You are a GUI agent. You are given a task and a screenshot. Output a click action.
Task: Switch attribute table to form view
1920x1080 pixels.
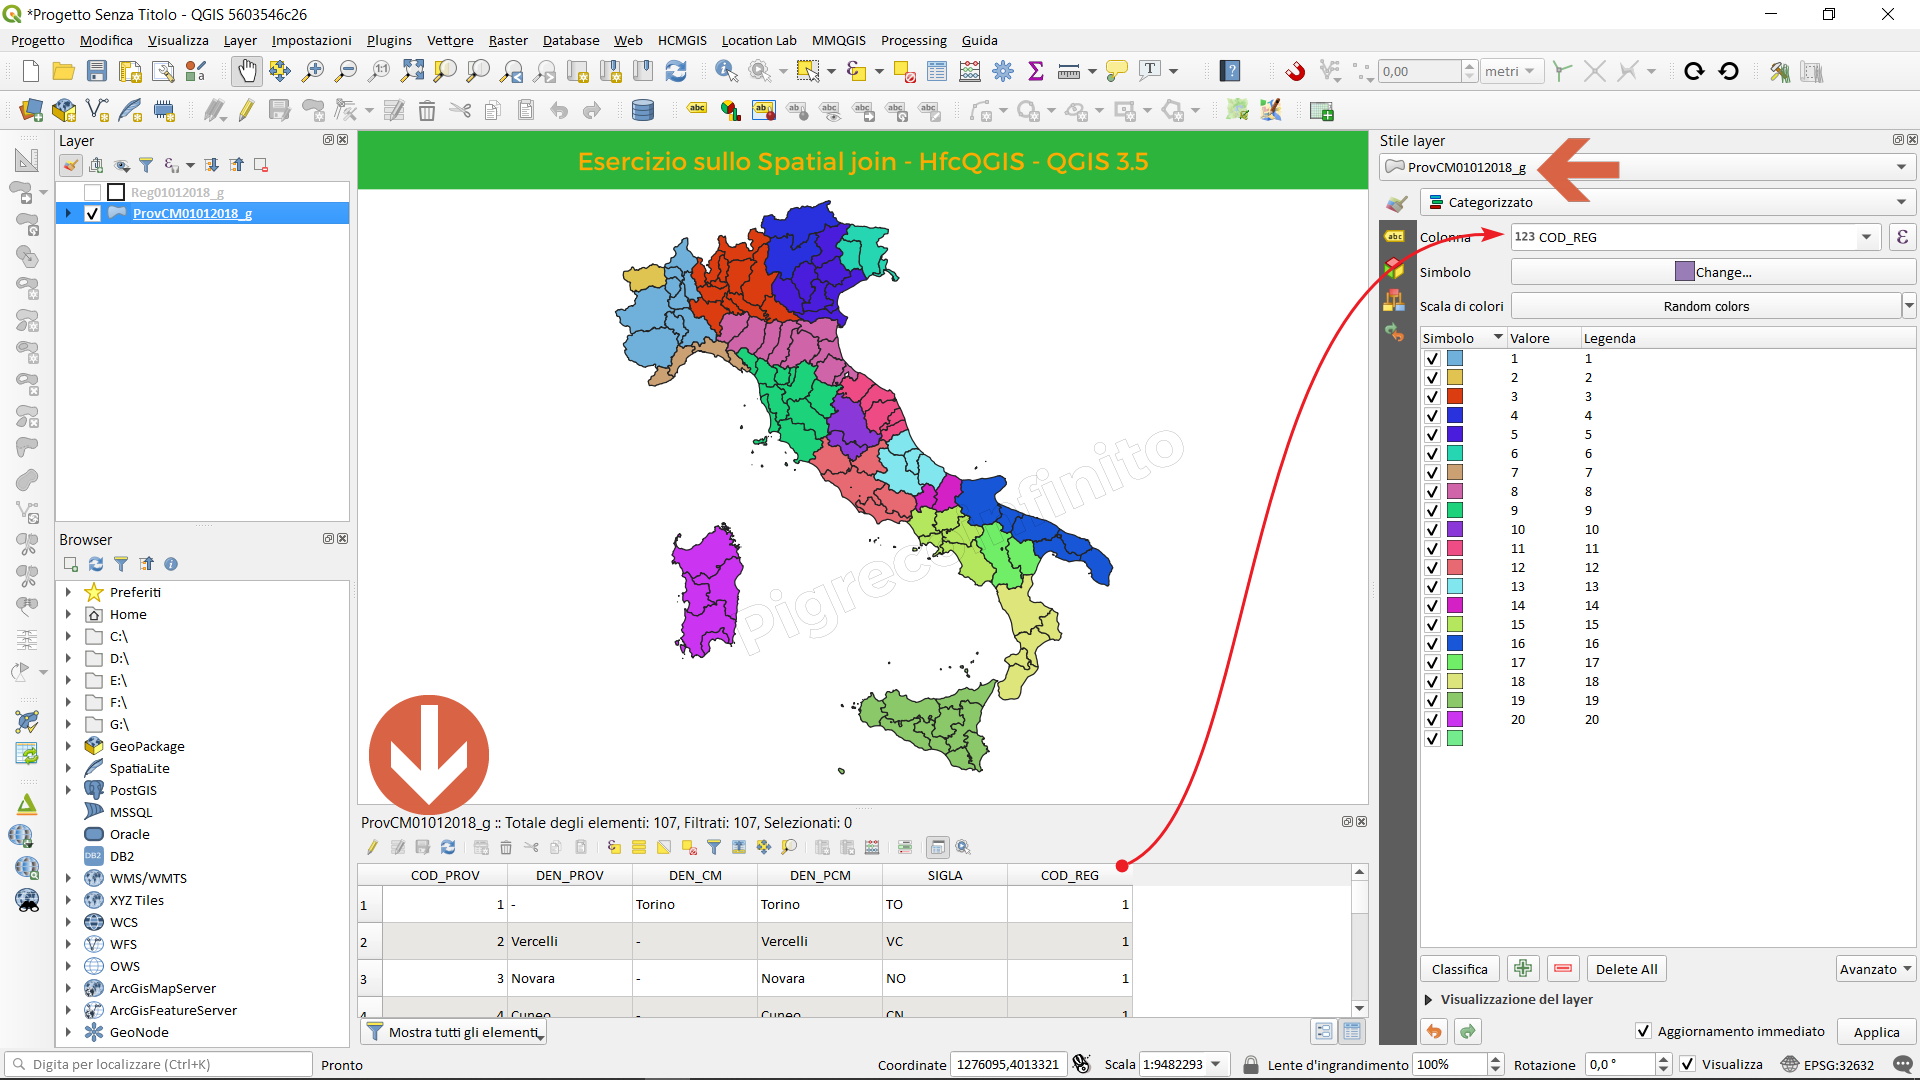pos(1324,1031)
